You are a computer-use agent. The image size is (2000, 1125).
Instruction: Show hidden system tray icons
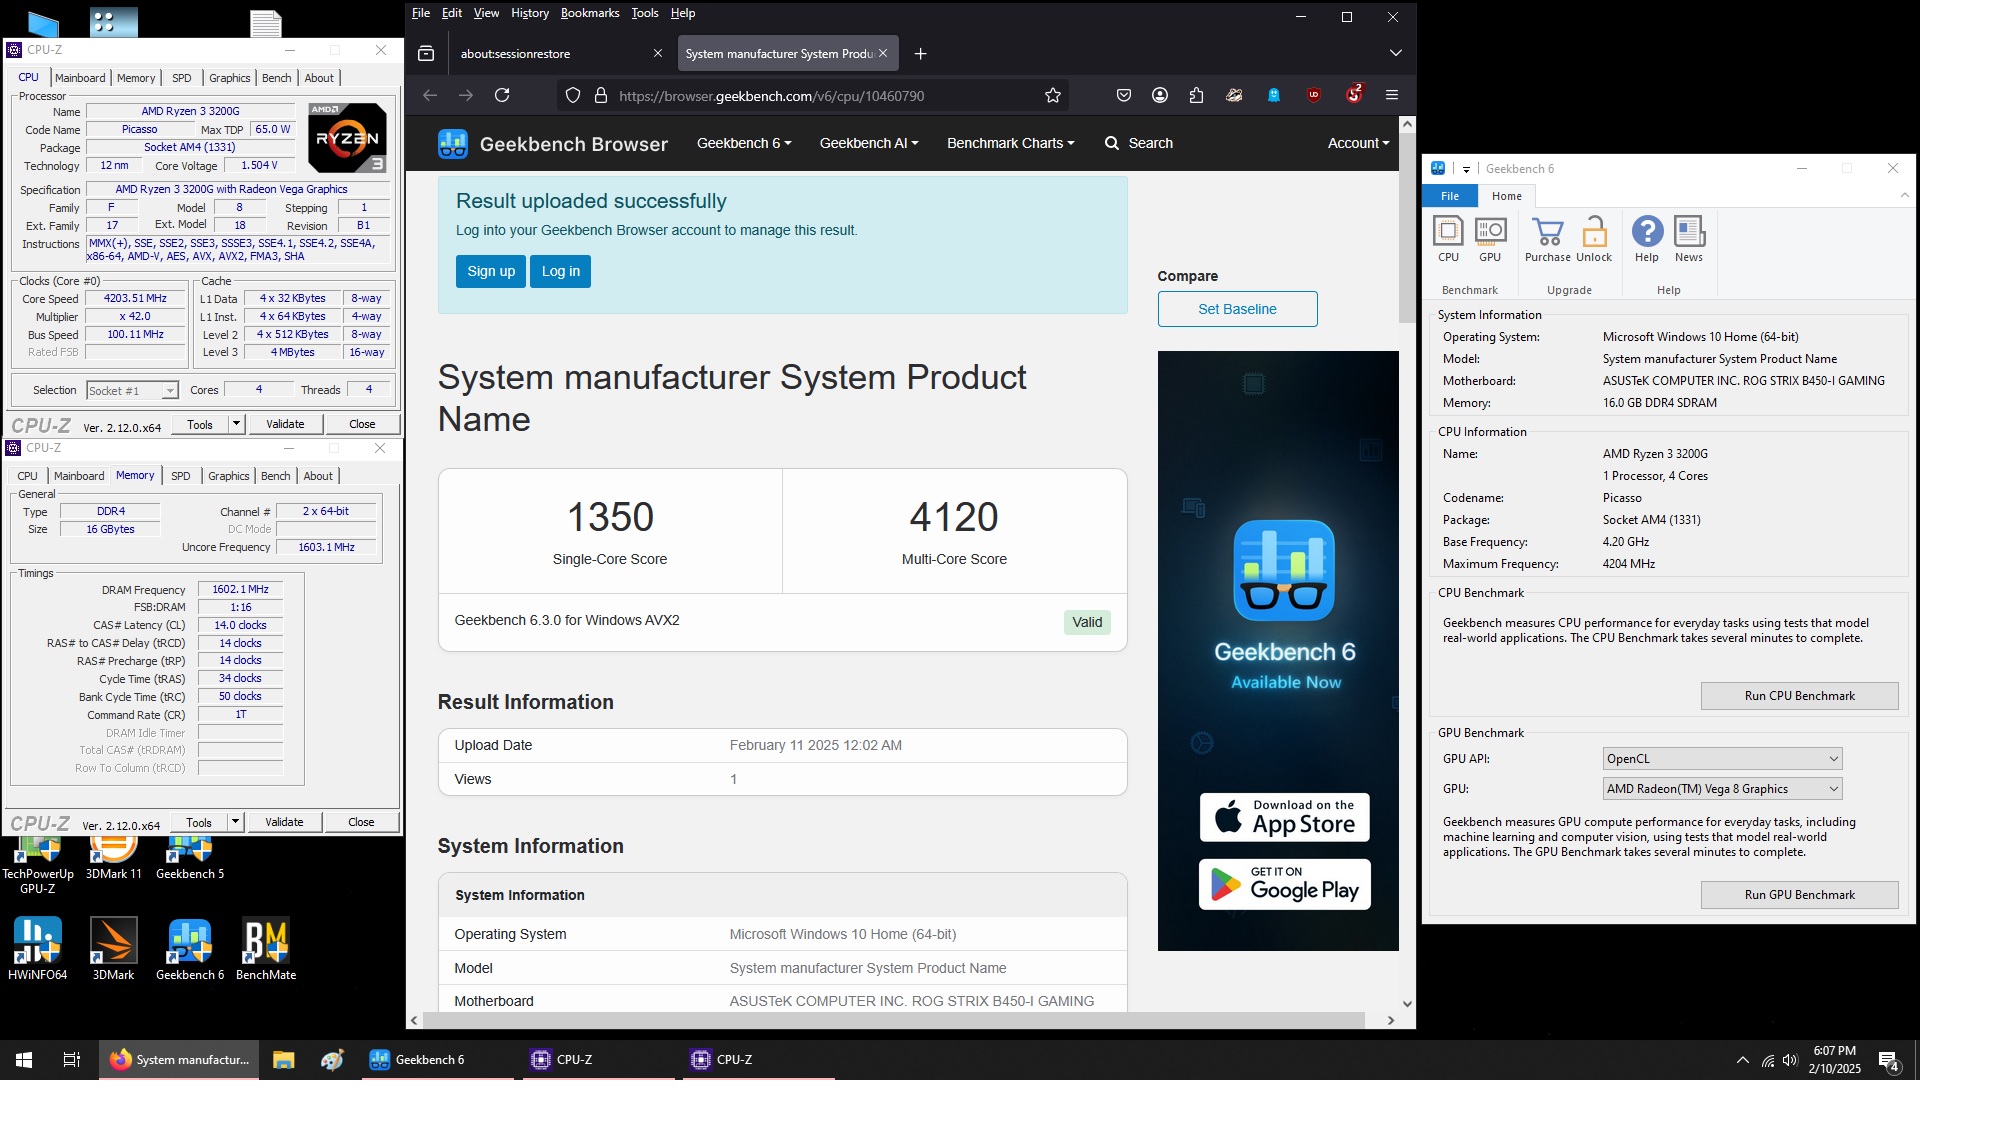1742,1060
